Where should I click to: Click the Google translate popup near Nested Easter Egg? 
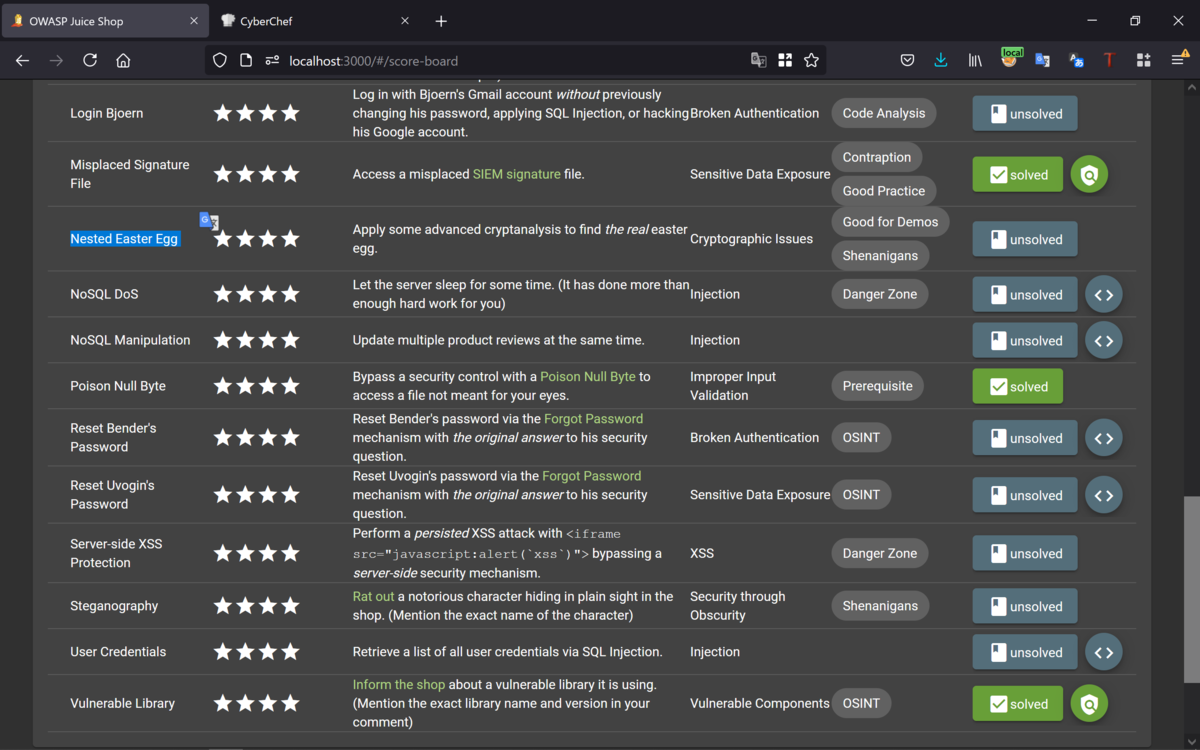pyautogui.click(x=209, y=221)
